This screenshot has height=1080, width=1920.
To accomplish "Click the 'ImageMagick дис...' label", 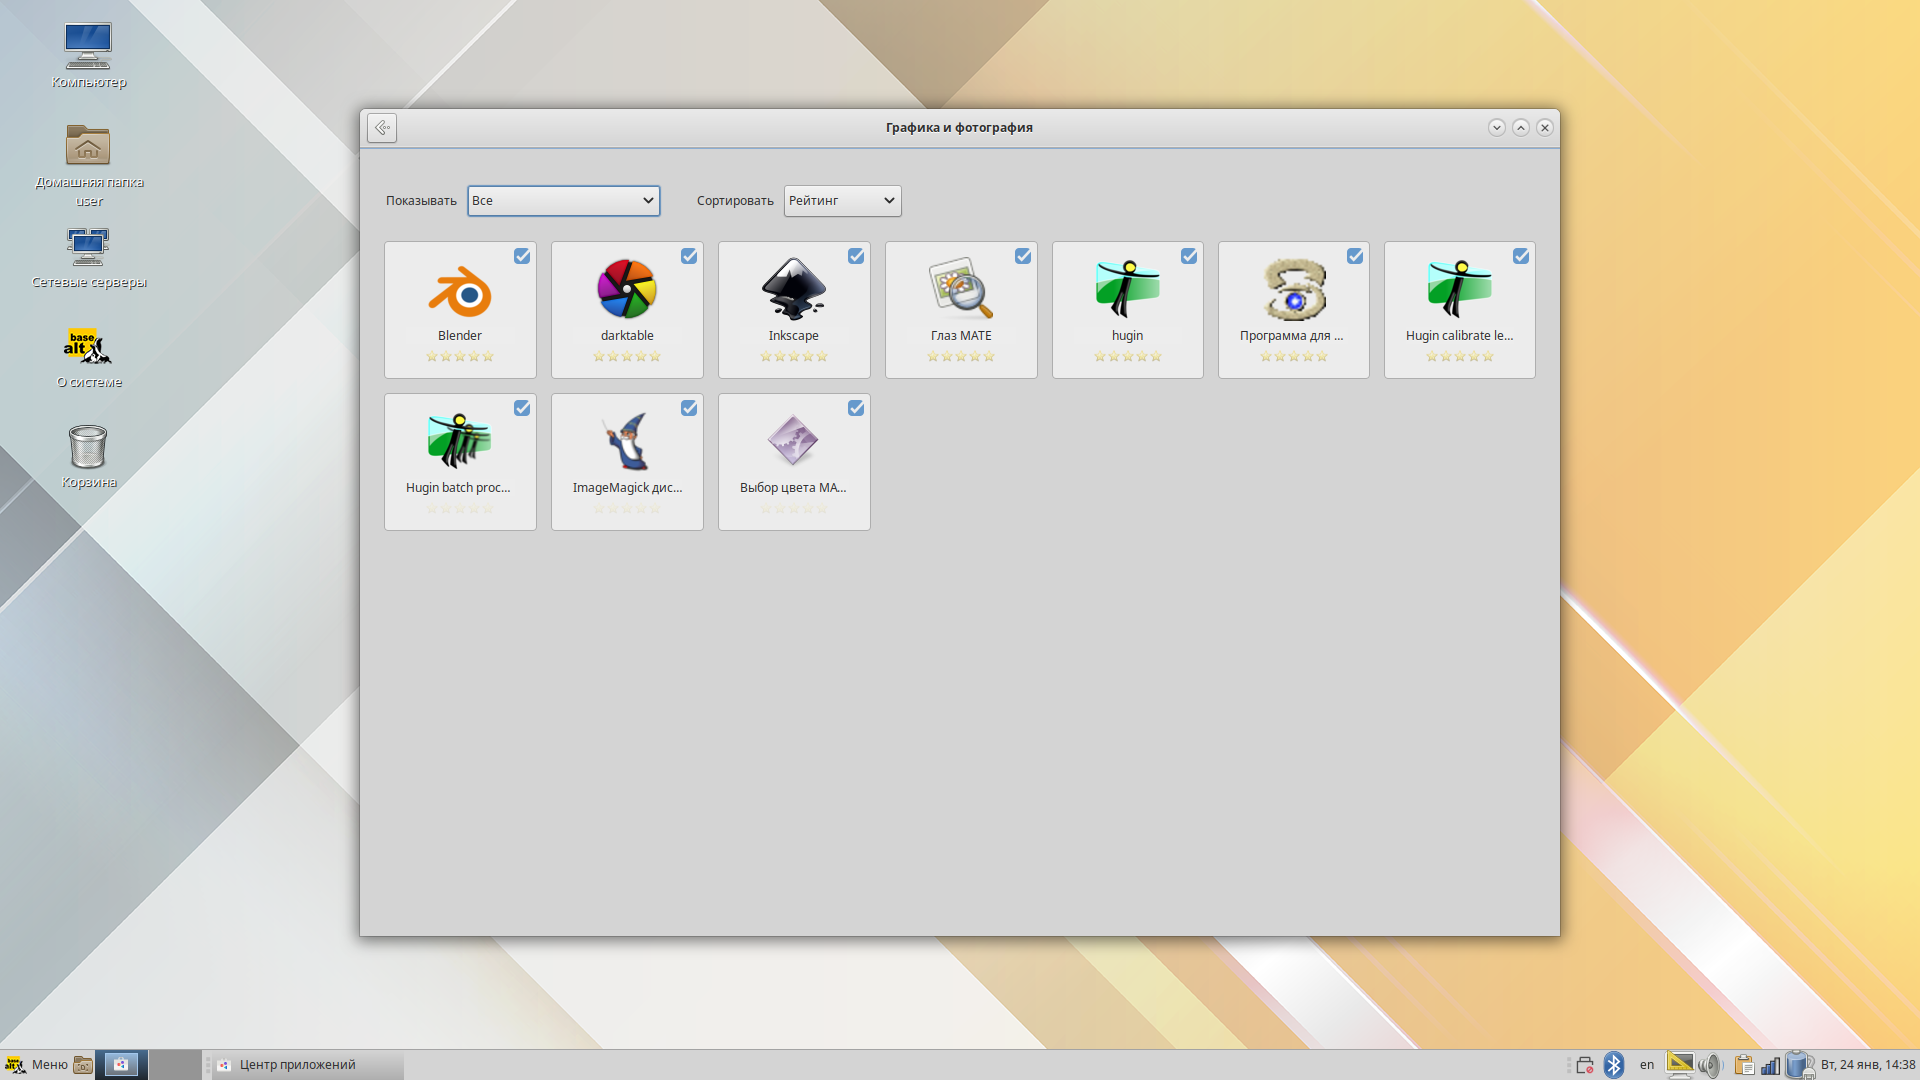I will click(627, 488).
